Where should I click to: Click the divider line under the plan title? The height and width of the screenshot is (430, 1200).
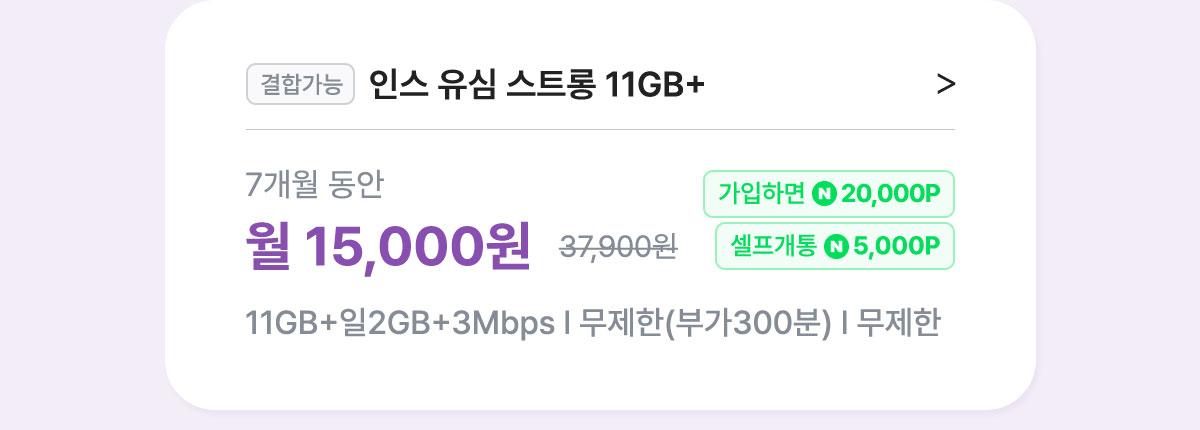point(600,130)
